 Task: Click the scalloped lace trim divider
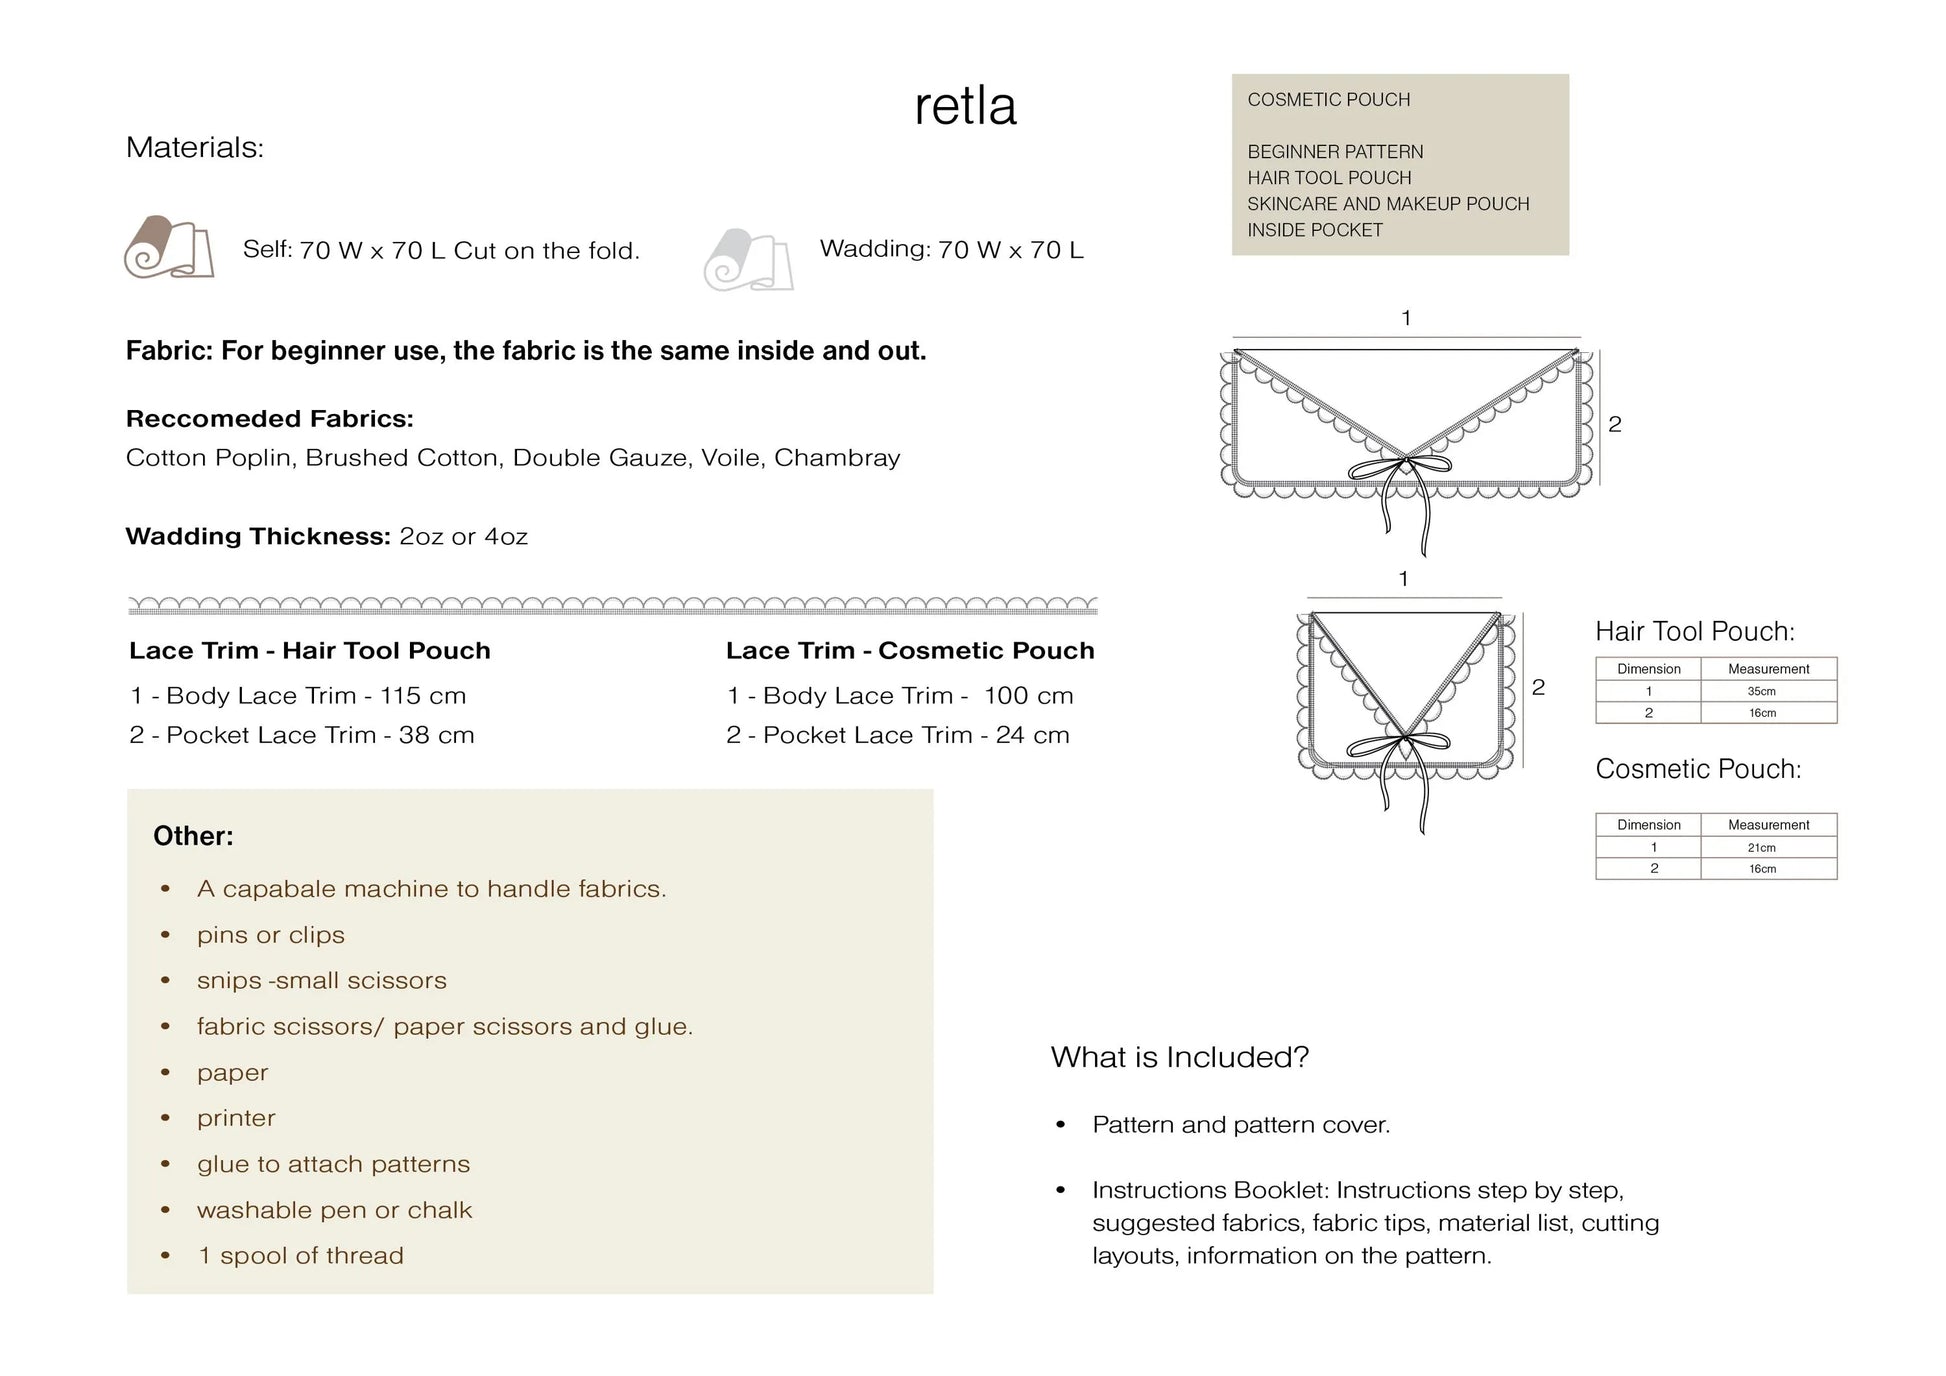pos(613,606)
